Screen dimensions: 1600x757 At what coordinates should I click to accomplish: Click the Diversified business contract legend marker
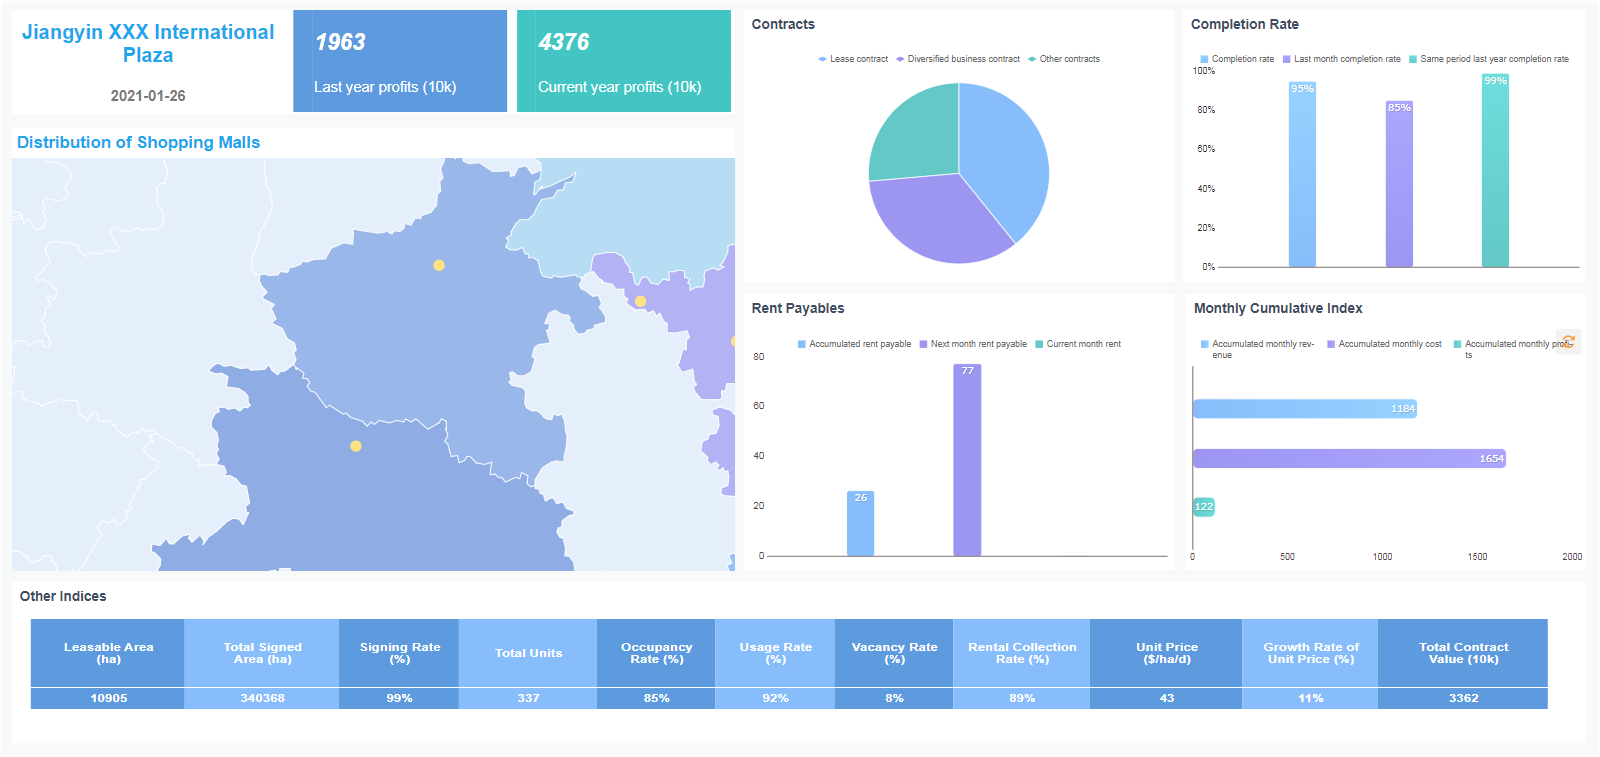pos(901,59)
